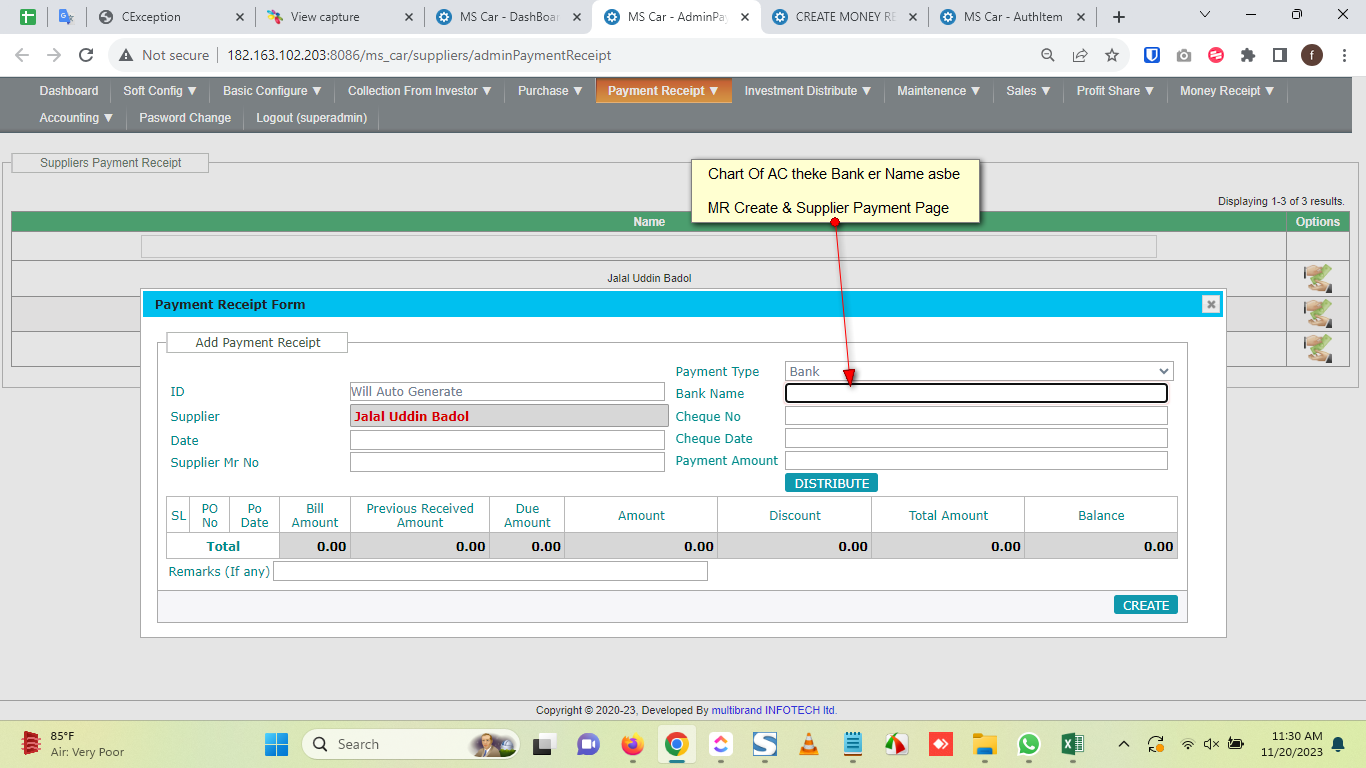The height and width of the screenshot is (768, 1366).
Task: Click the Windows taskbar Search box
Action: tap(411, 744)
